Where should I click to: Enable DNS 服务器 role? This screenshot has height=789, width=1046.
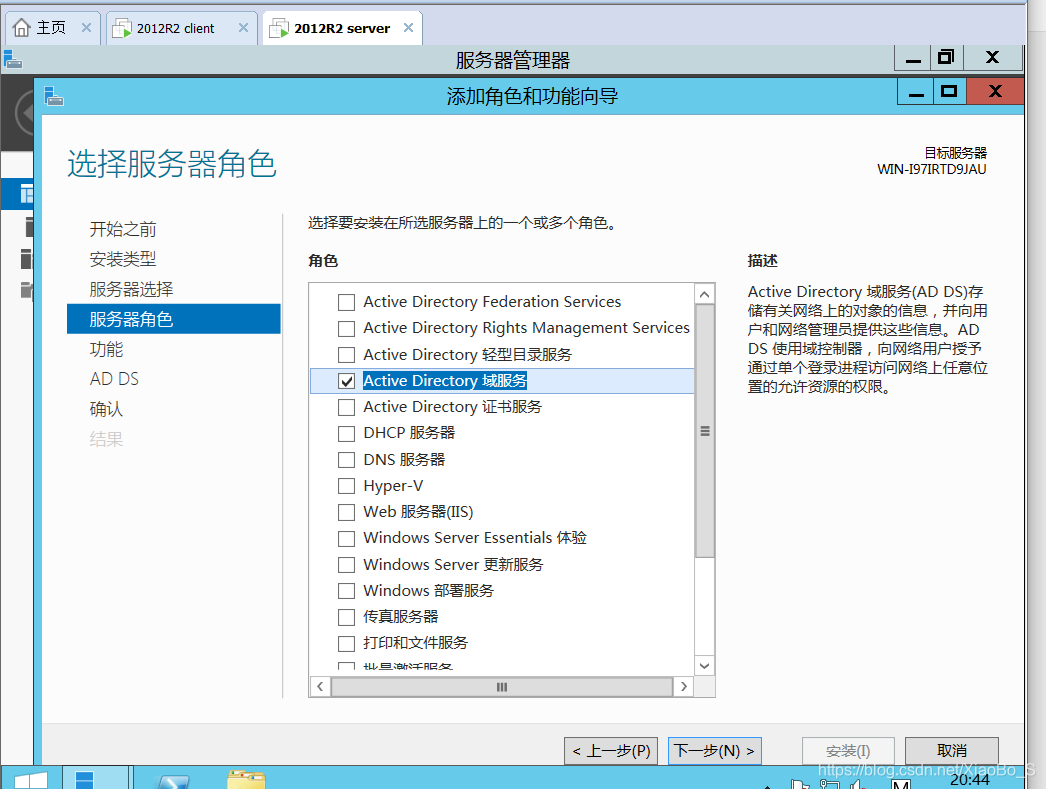346,460
